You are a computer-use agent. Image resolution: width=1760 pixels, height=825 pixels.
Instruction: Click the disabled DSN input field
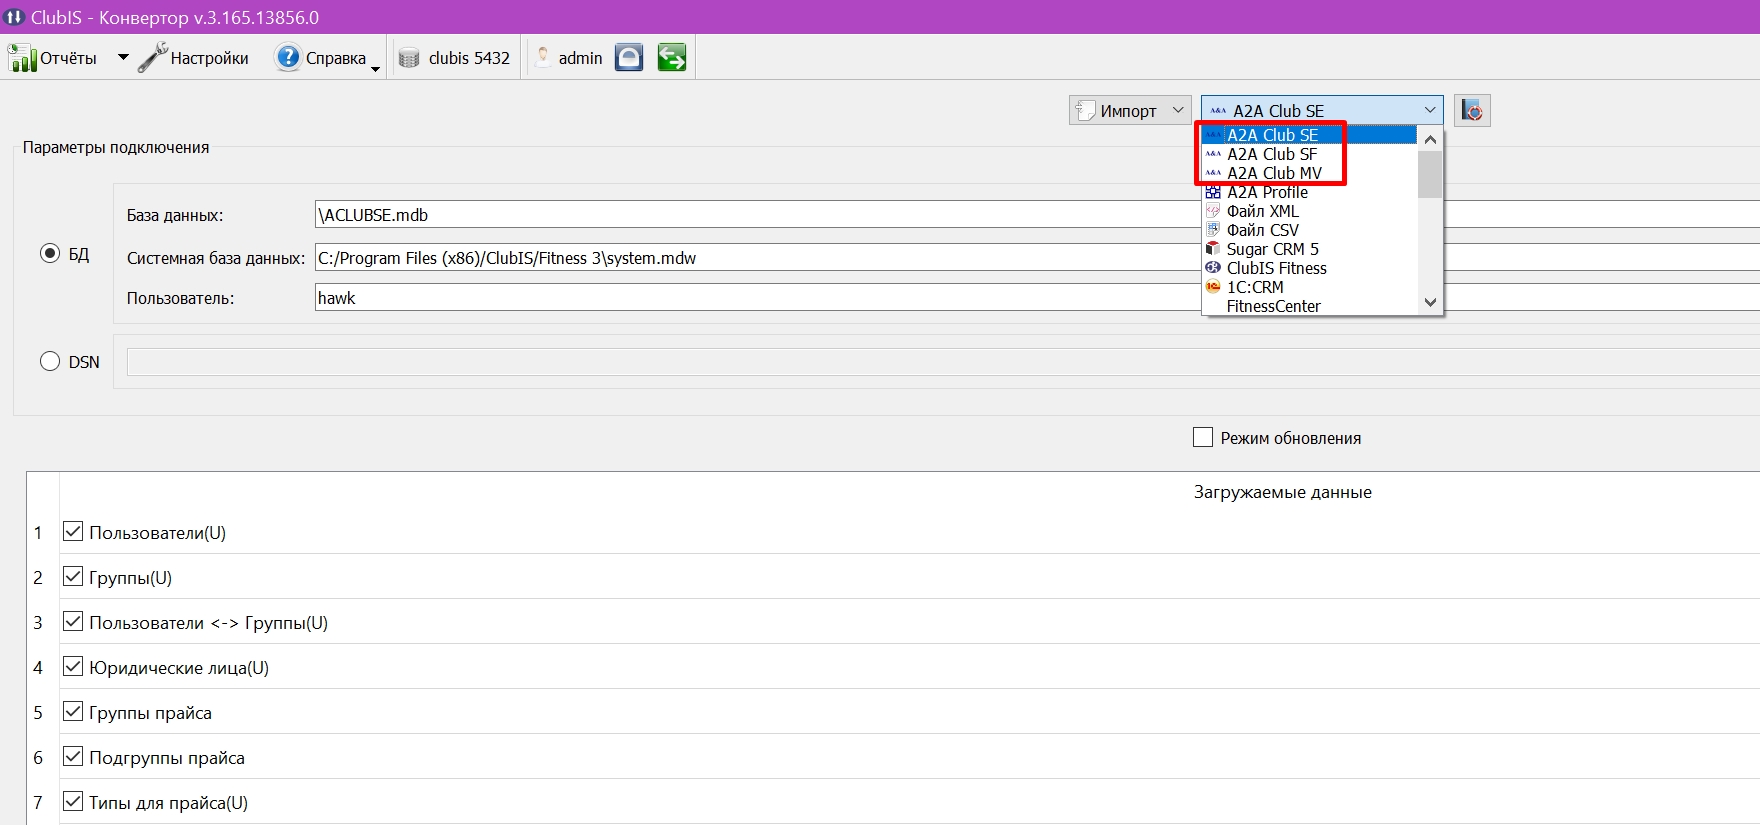(x=943, y=362)
